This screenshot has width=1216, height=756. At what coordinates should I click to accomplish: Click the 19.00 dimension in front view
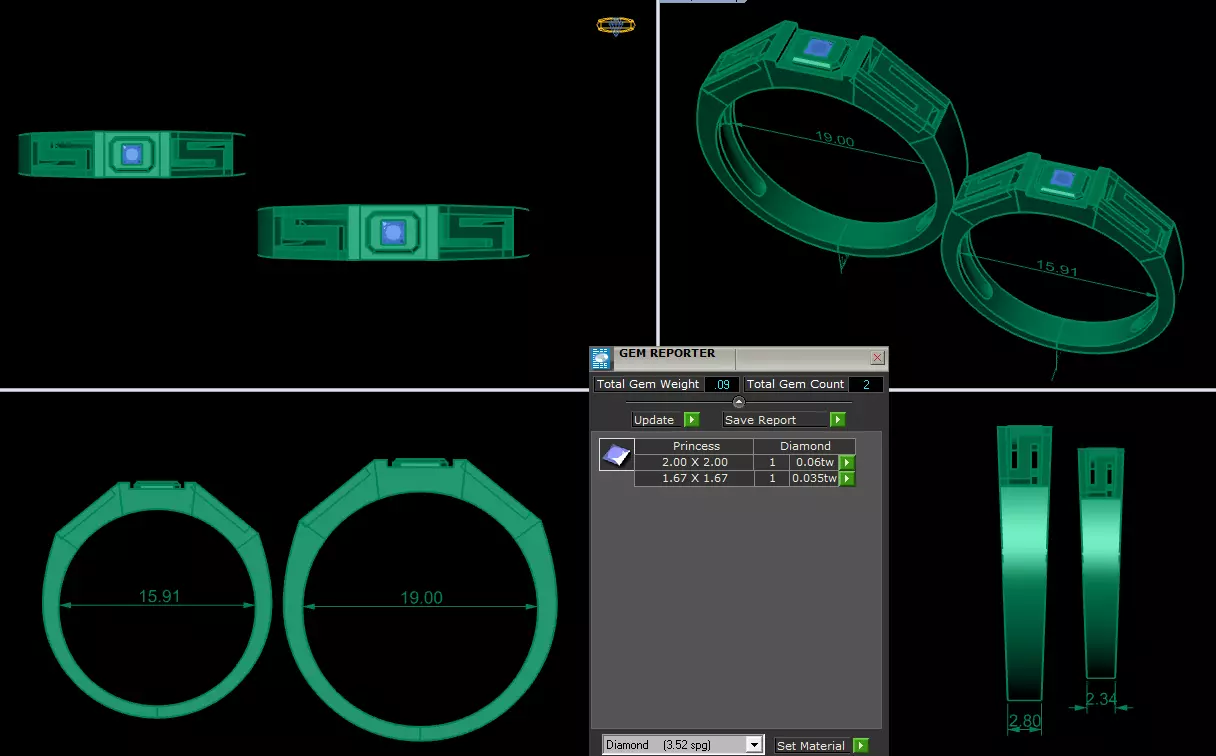[421, 598]
